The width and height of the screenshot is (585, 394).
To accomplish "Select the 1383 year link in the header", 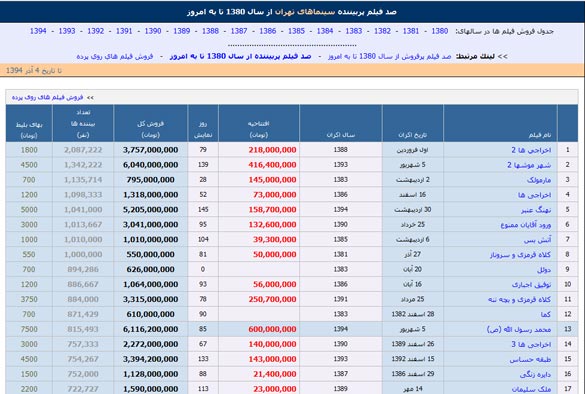I will [x=354, y=31].
